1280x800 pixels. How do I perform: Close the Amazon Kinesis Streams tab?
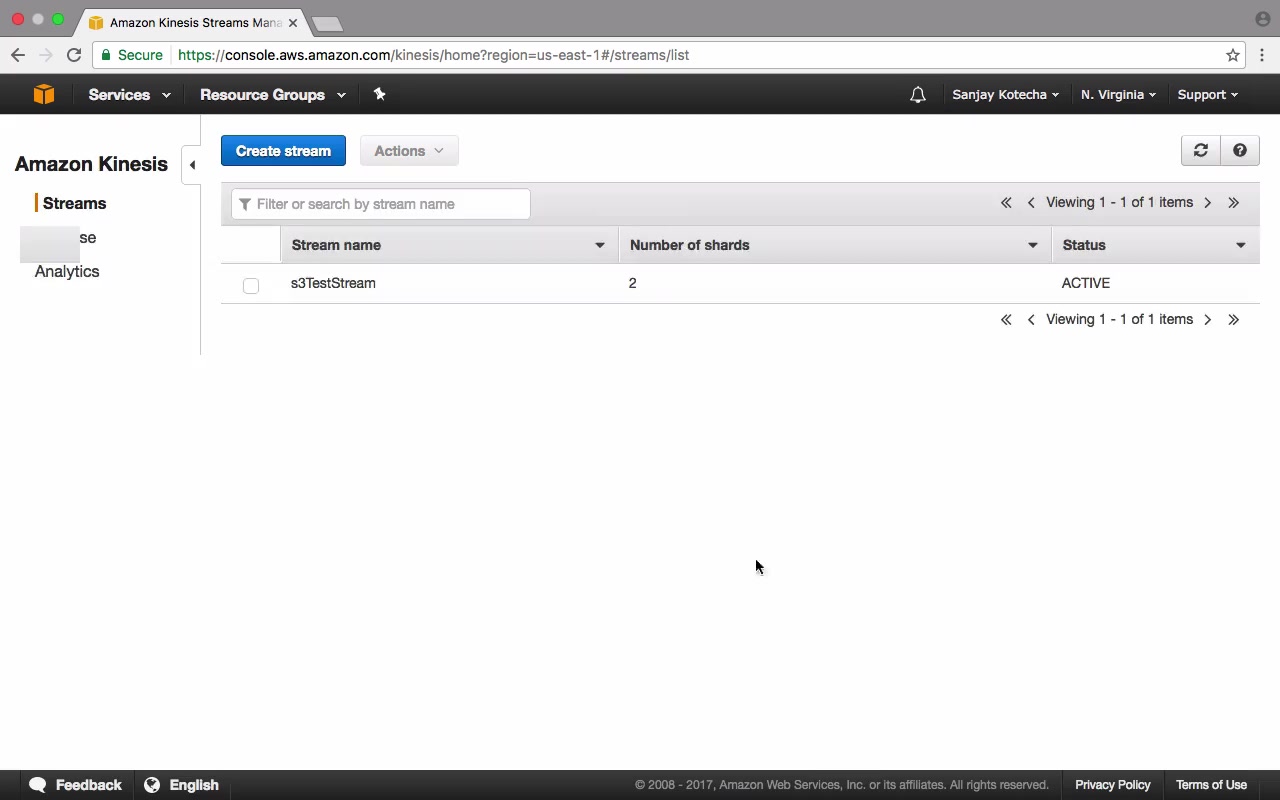(x=293, y=22)
